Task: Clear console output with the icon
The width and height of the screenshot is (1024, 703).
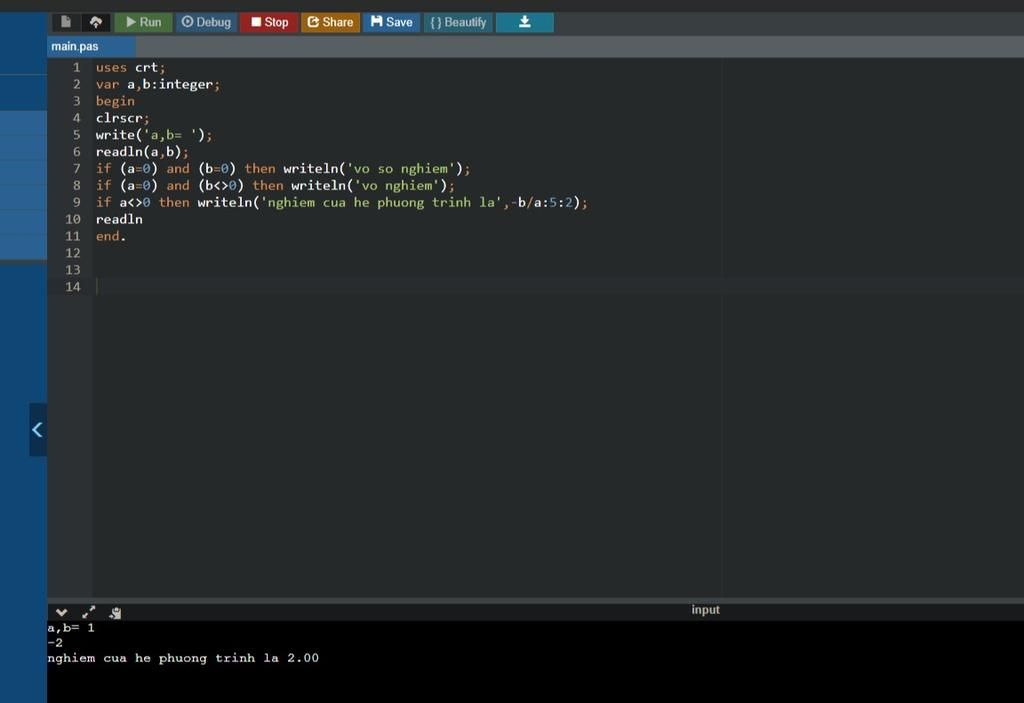Action: point(116,612)
